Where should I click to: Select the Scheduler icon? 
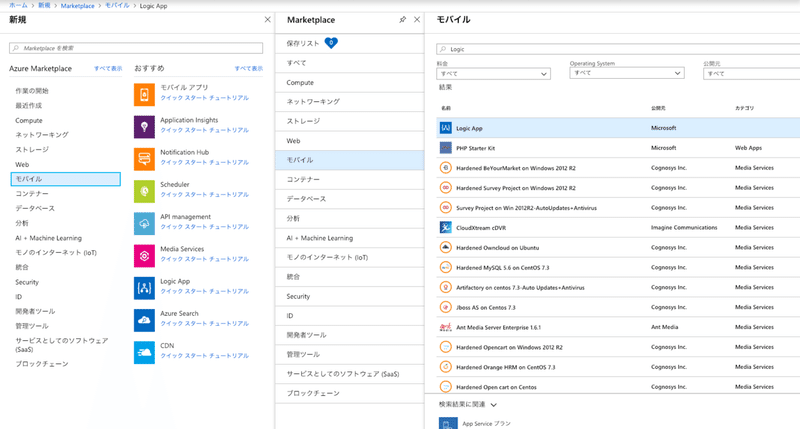coord(144,190)
